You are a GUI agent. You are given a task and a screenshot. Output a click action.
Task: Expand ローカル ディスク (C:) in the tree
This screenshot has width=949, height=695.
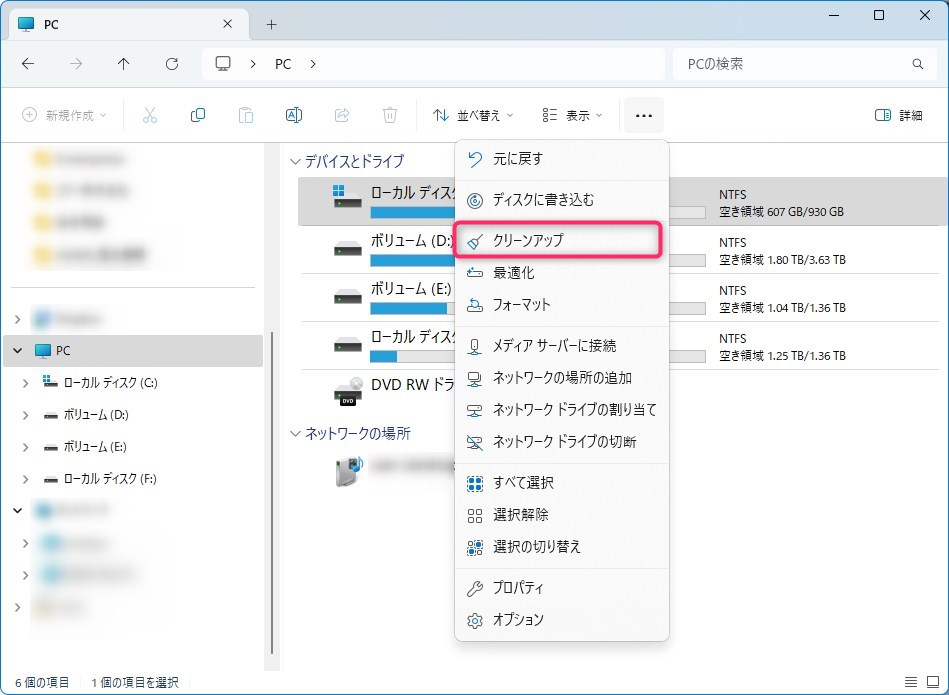click(25, 383)
